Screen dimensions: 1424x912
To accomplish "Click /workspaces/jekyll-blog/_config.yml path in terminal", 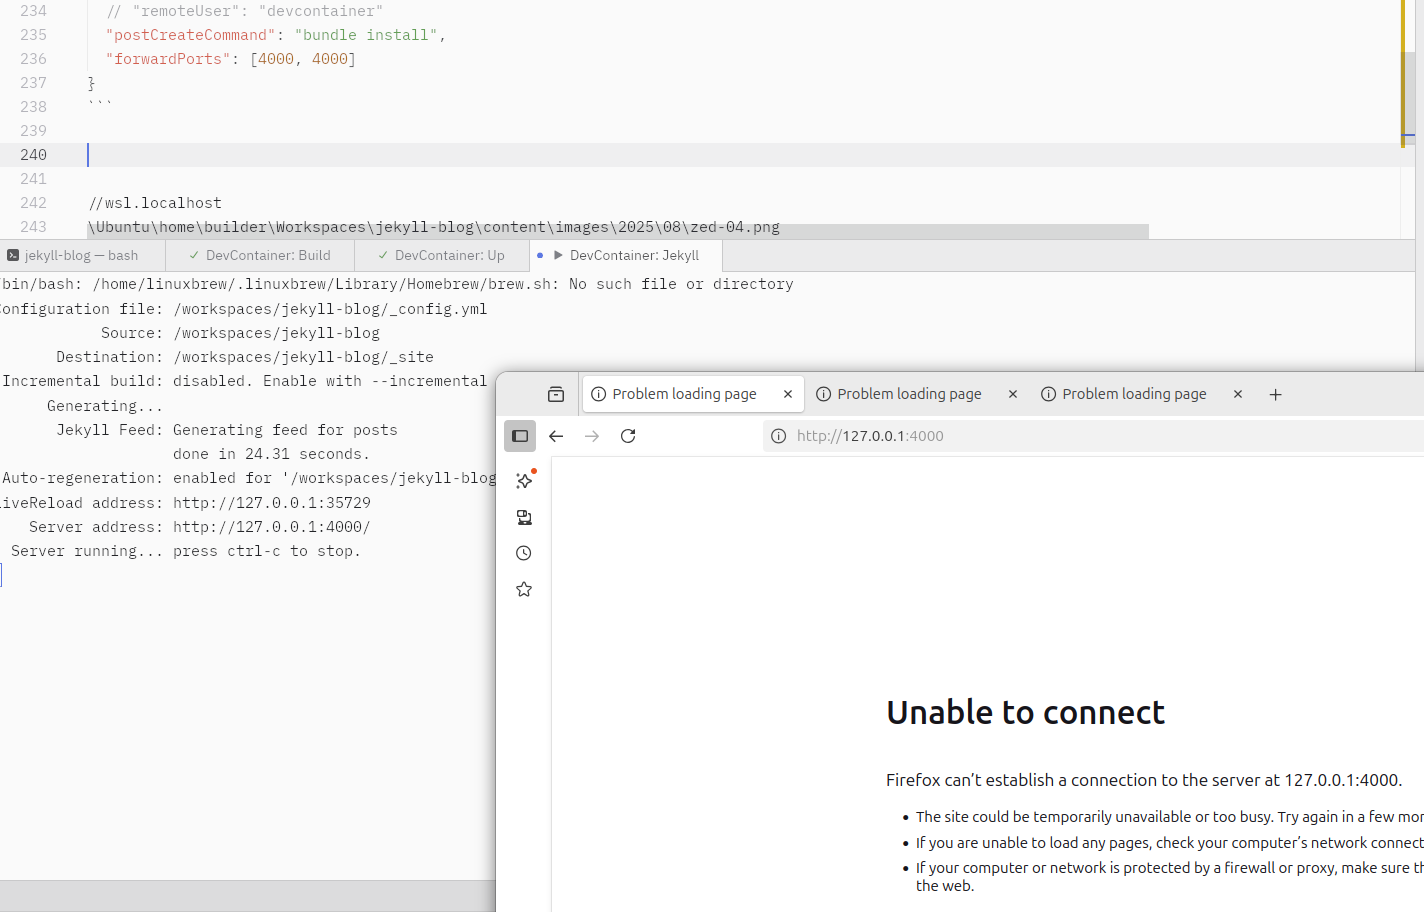I will click(330, 309).
